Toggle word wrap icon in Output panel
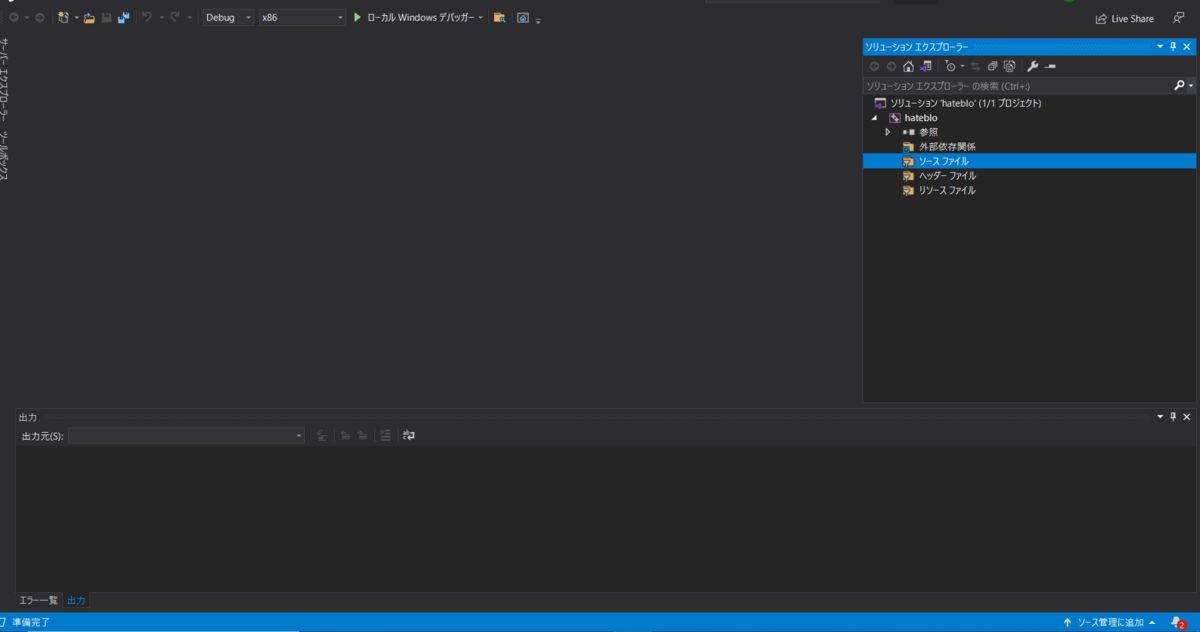This screenshot has height=632, width=1200. click(409, 435)
